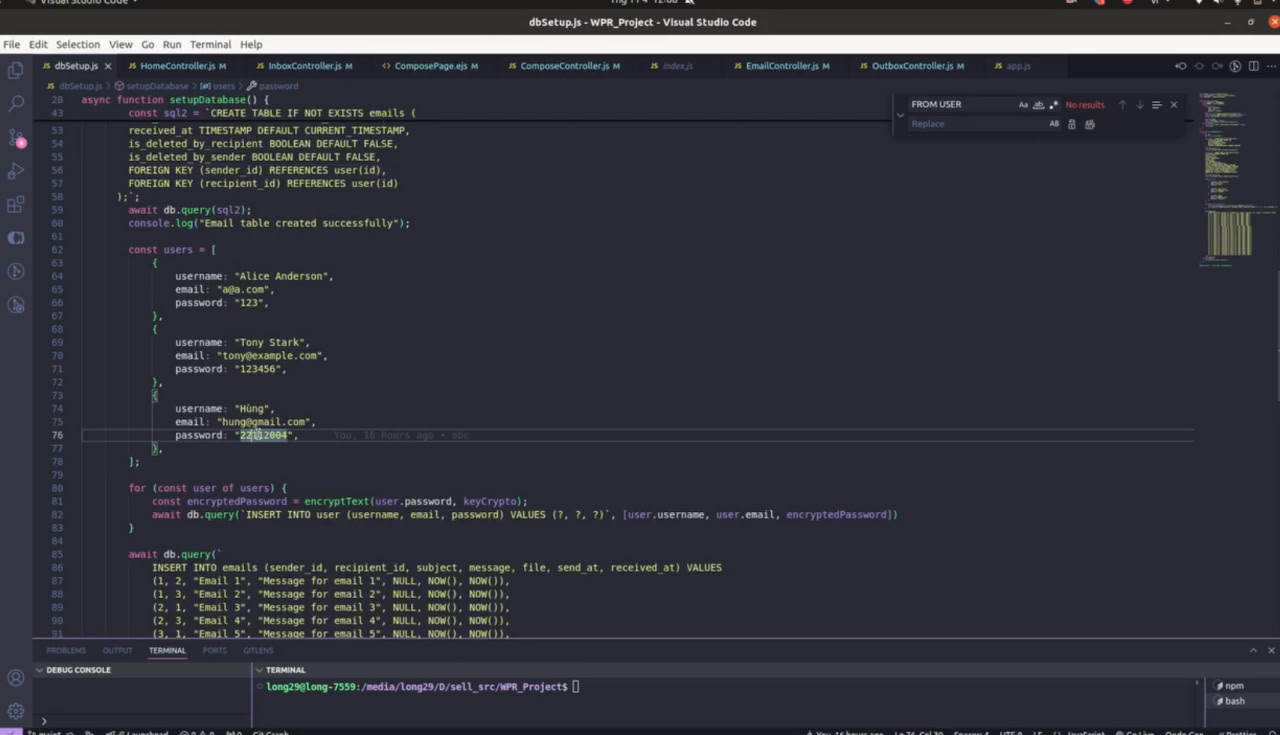Go to previous find match arrow
The image size is (1280, 735).
click(x=1122, y=105)
